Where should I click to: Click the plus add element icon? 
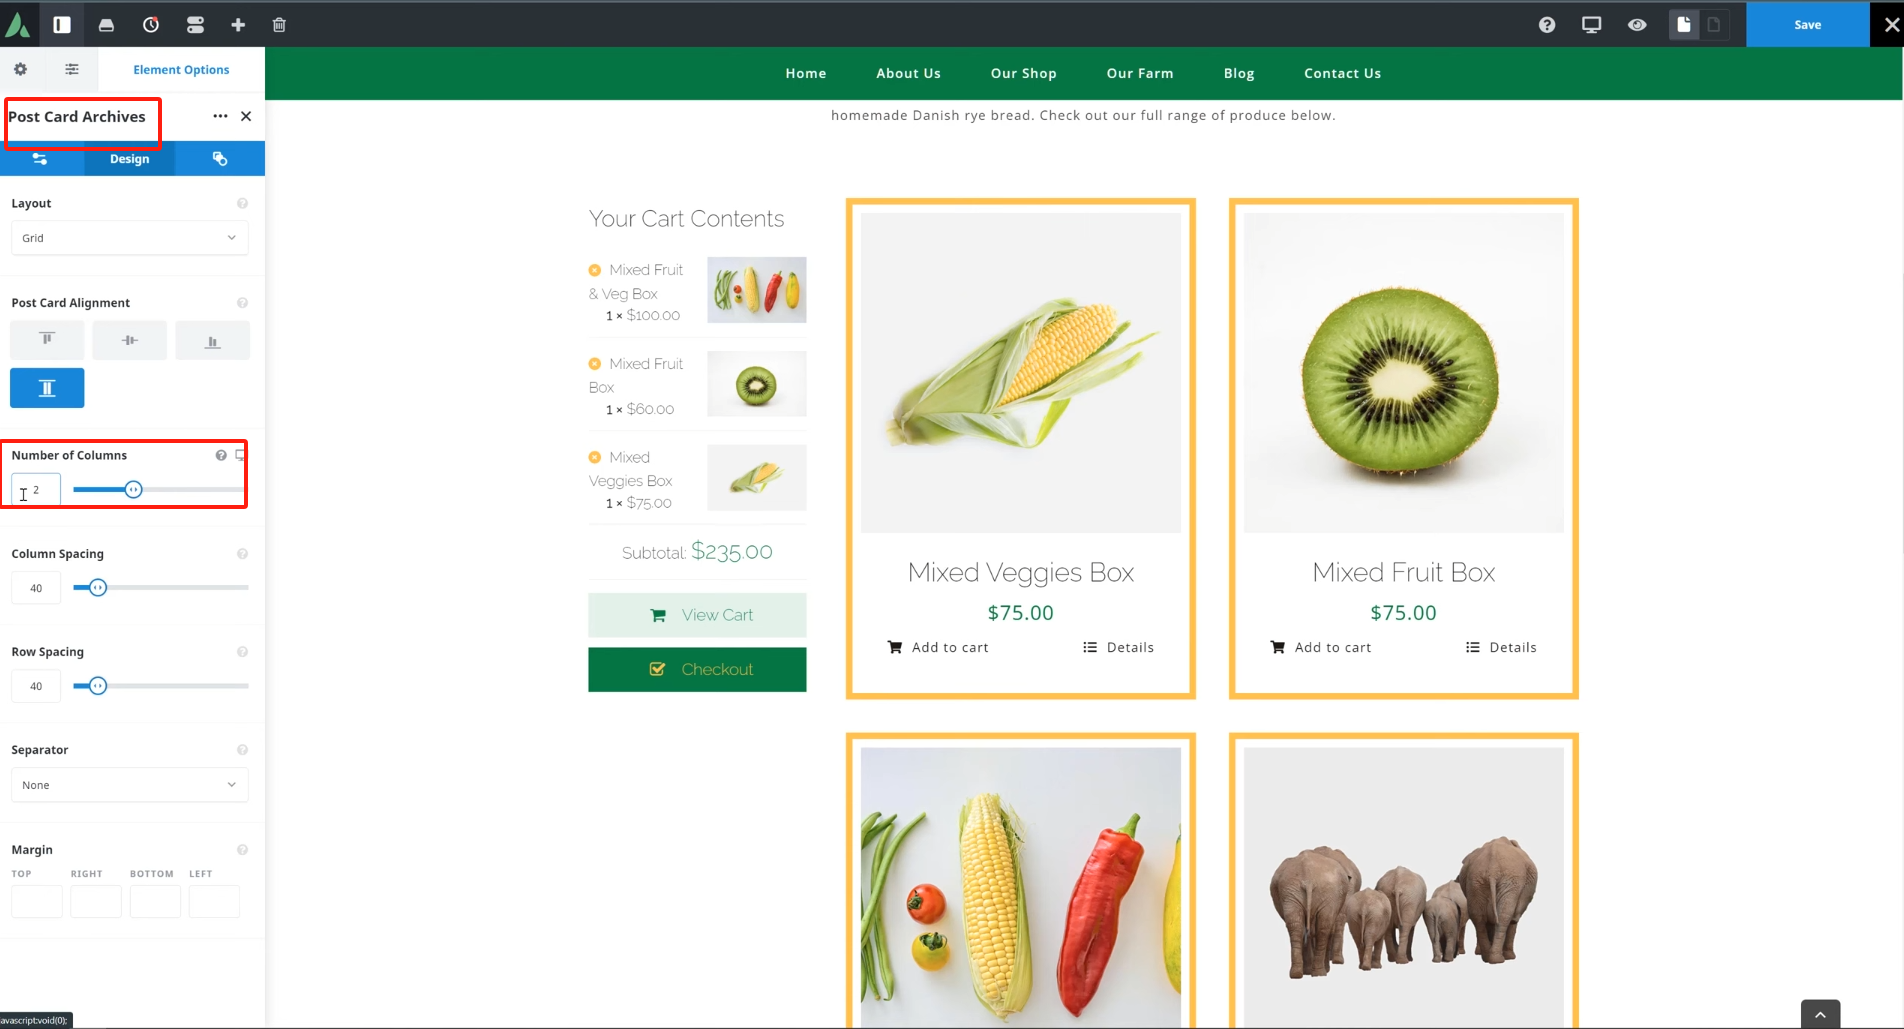[x=238, y=25]
